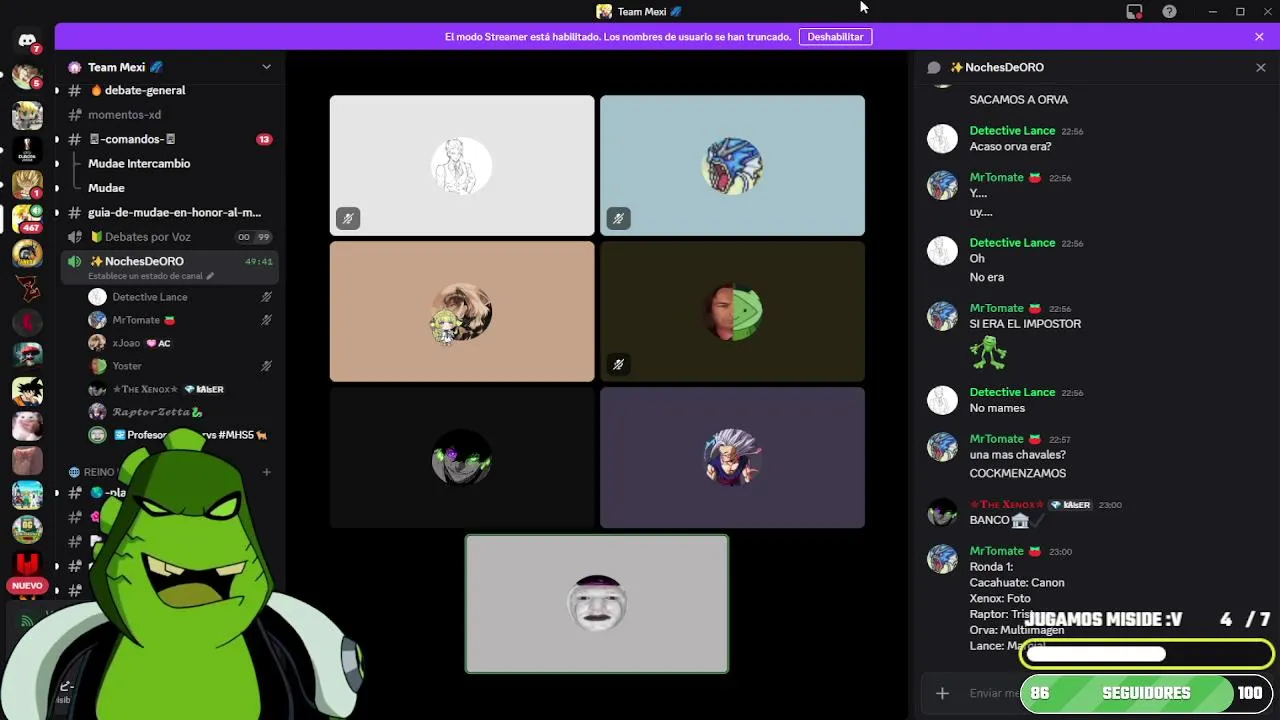This screenshot has width=1280, height=720.
Task: Click Ronda 1: message line
Action: pos(991,567)
